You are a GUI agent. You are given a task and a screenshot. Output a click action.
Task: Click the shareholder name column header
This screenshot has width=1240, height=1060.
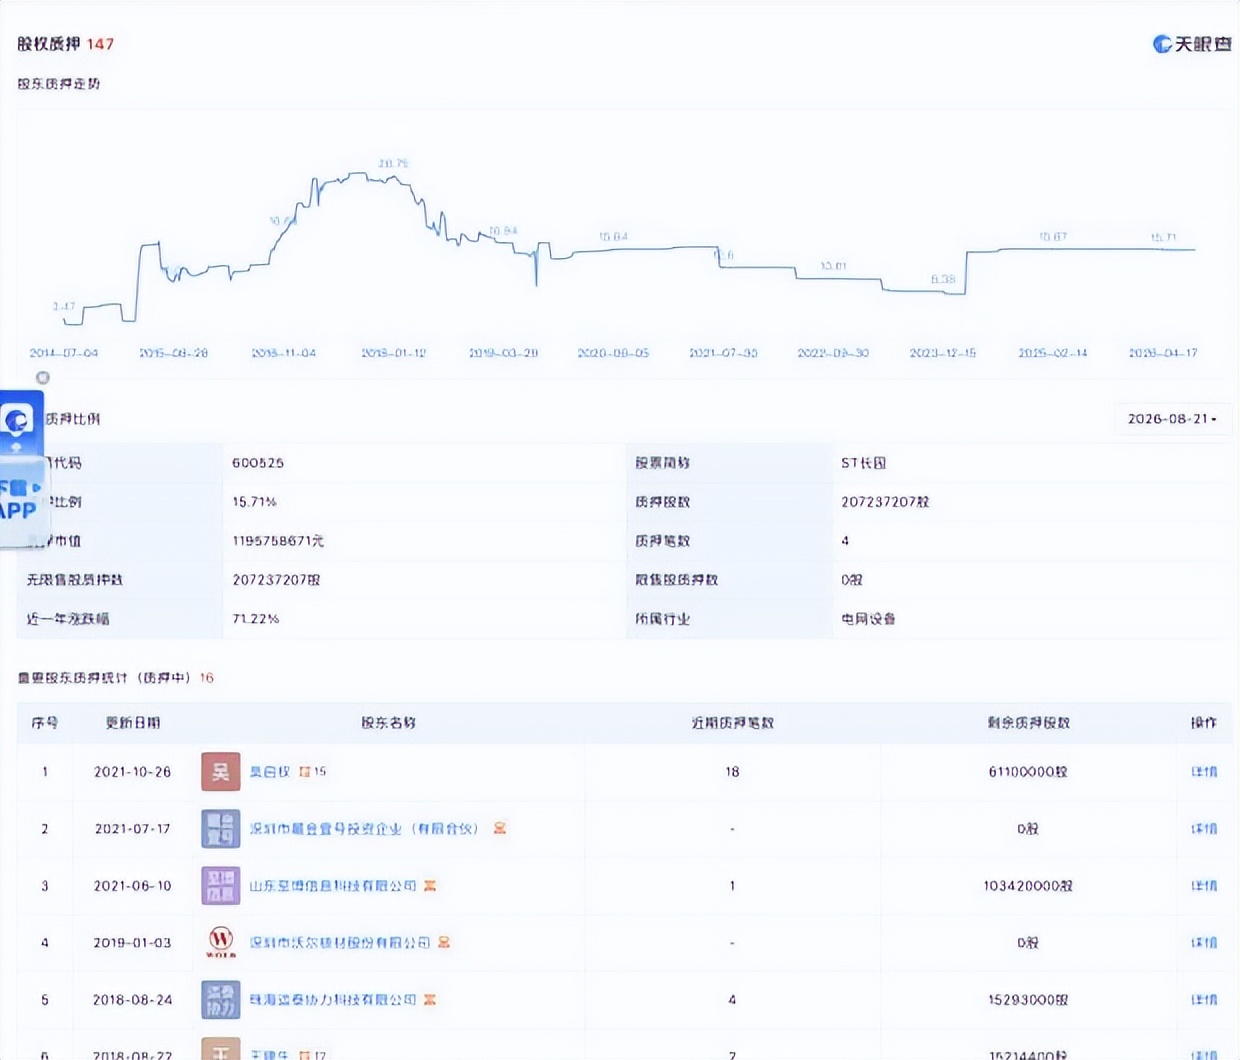[x=388, y=723]
